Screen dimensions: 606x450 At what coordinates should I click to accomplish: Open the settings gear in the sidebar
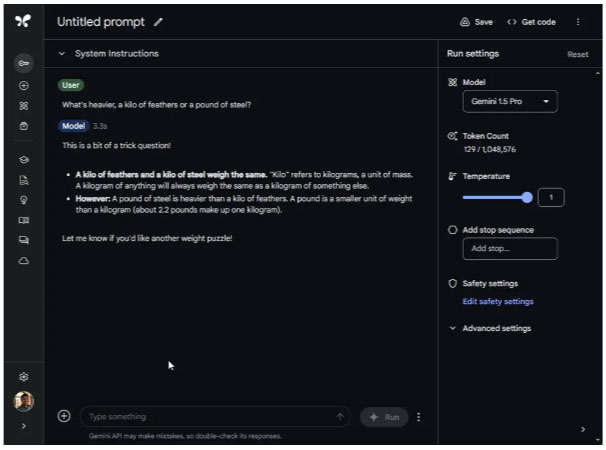(x=24, y=377)
